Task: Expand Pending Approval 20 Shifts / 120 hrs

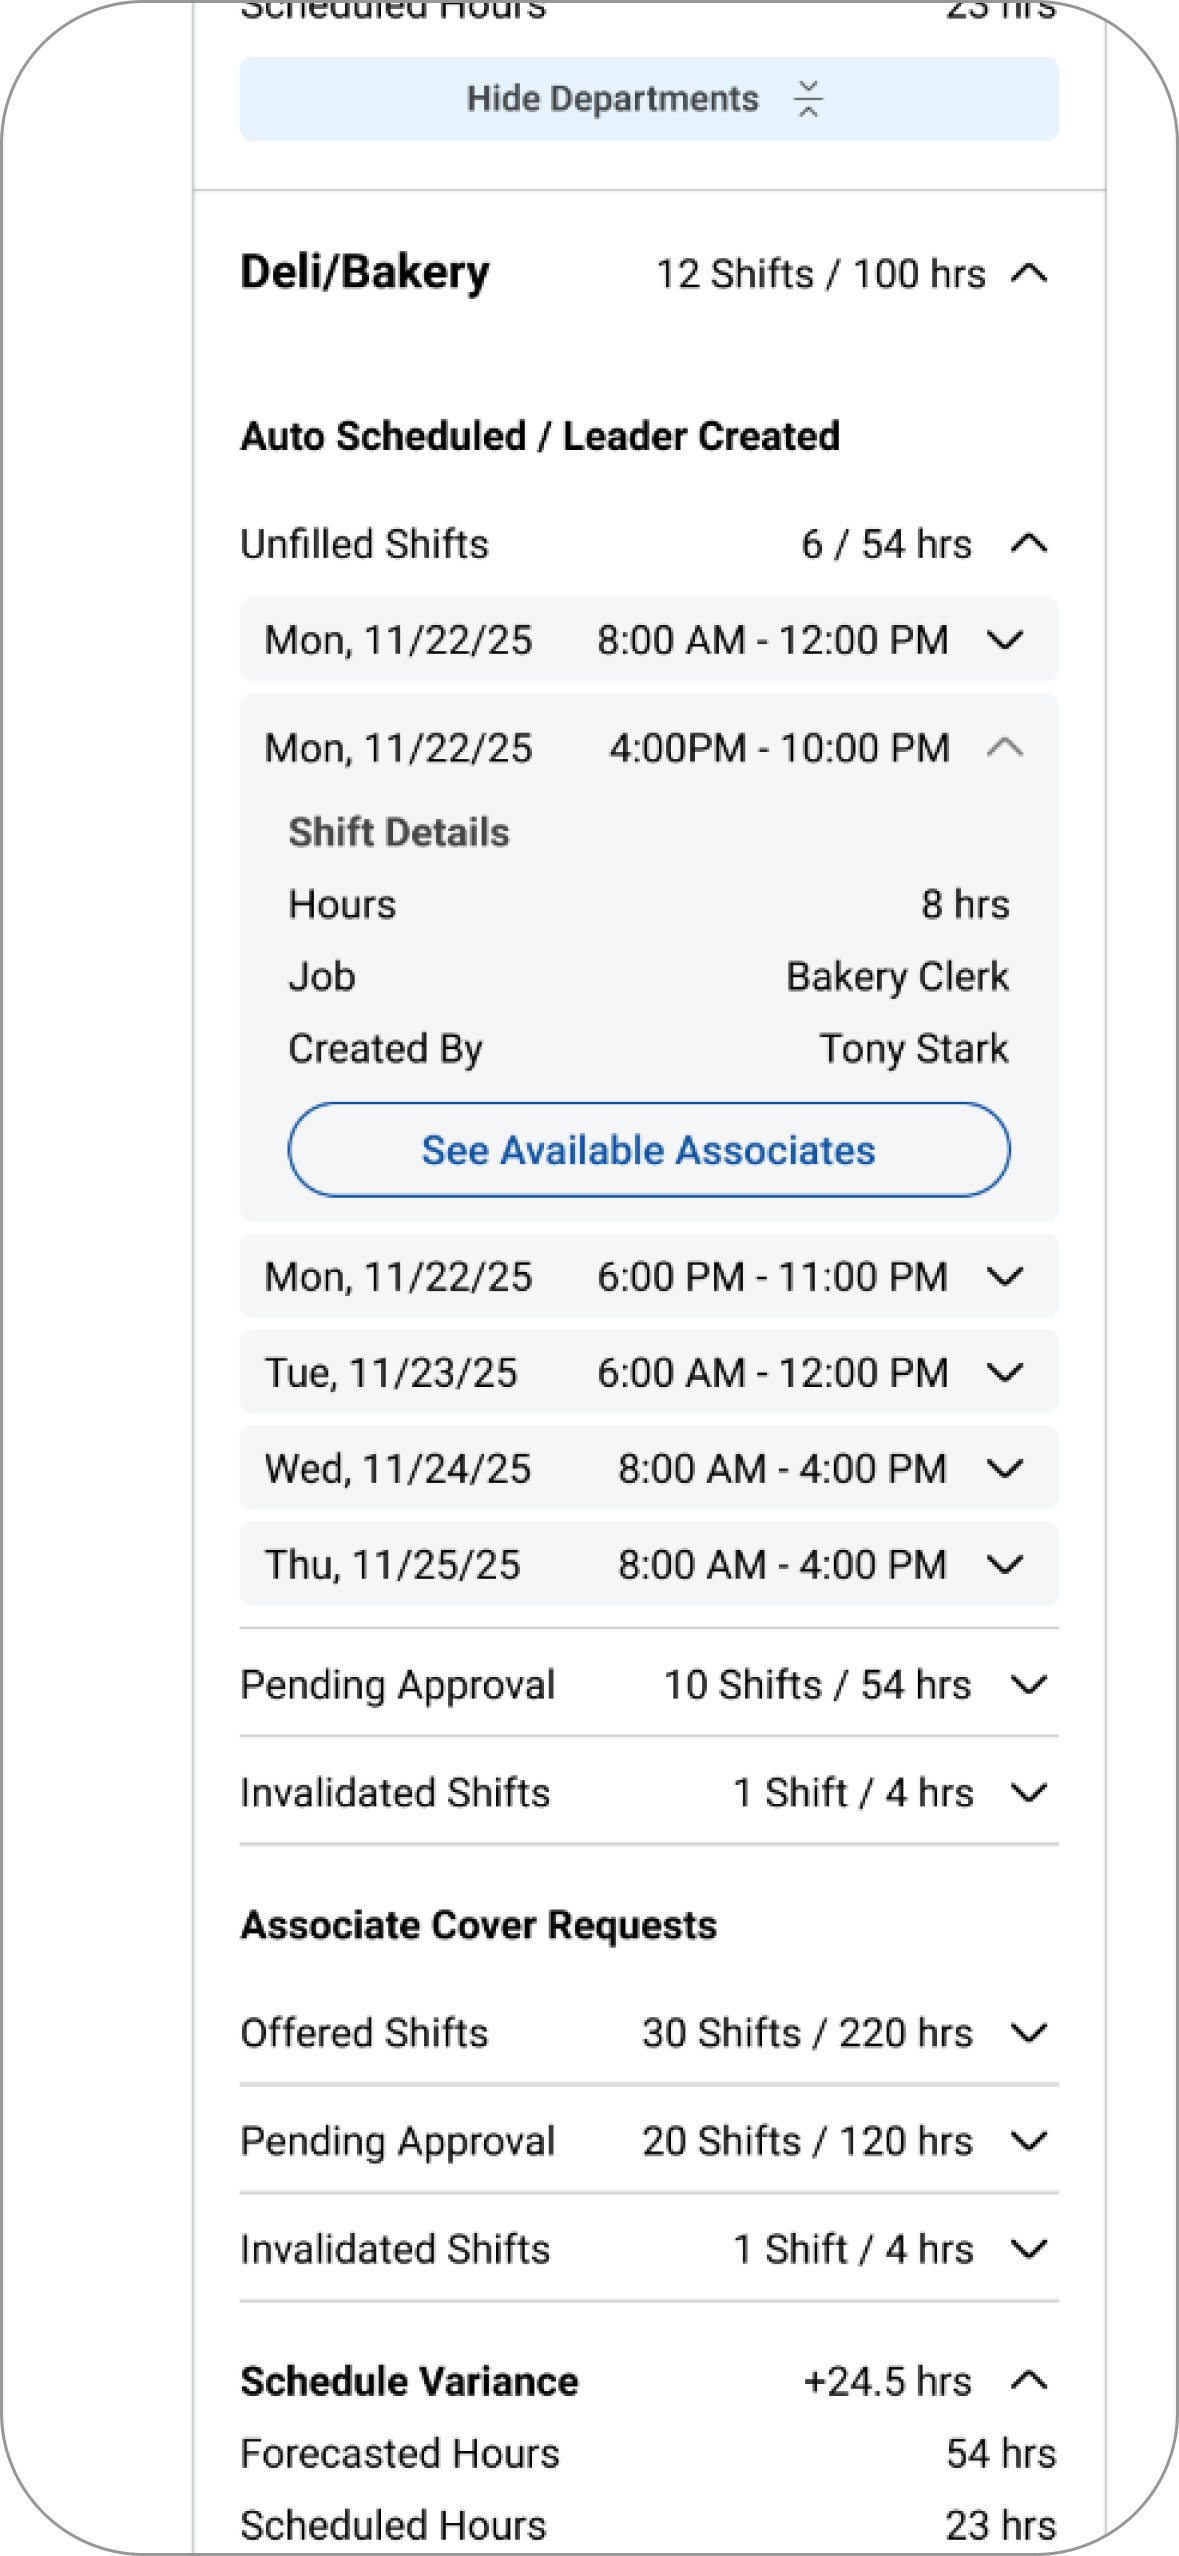Action: (1029, 2141)
